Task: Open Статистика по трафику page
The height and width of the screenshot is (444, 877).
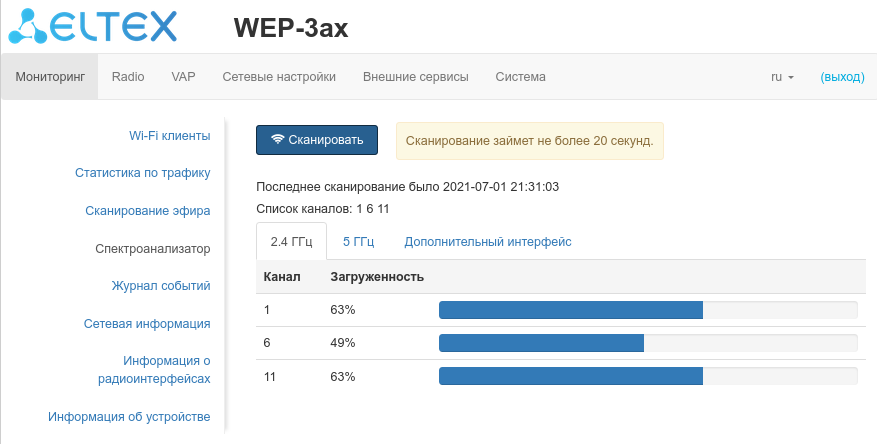Action: point(142,173)
